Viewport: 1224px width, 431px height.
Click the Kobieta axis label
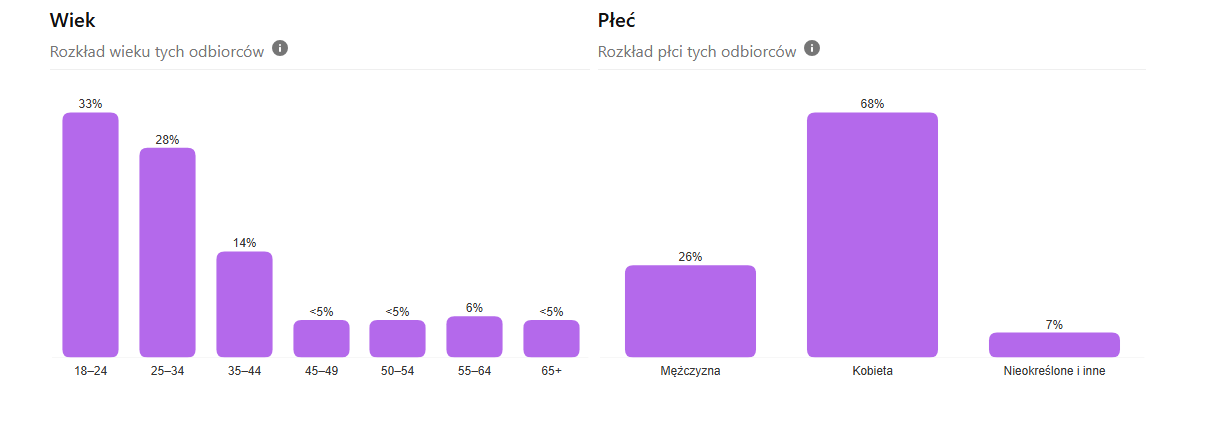click(x=872, y=371)
